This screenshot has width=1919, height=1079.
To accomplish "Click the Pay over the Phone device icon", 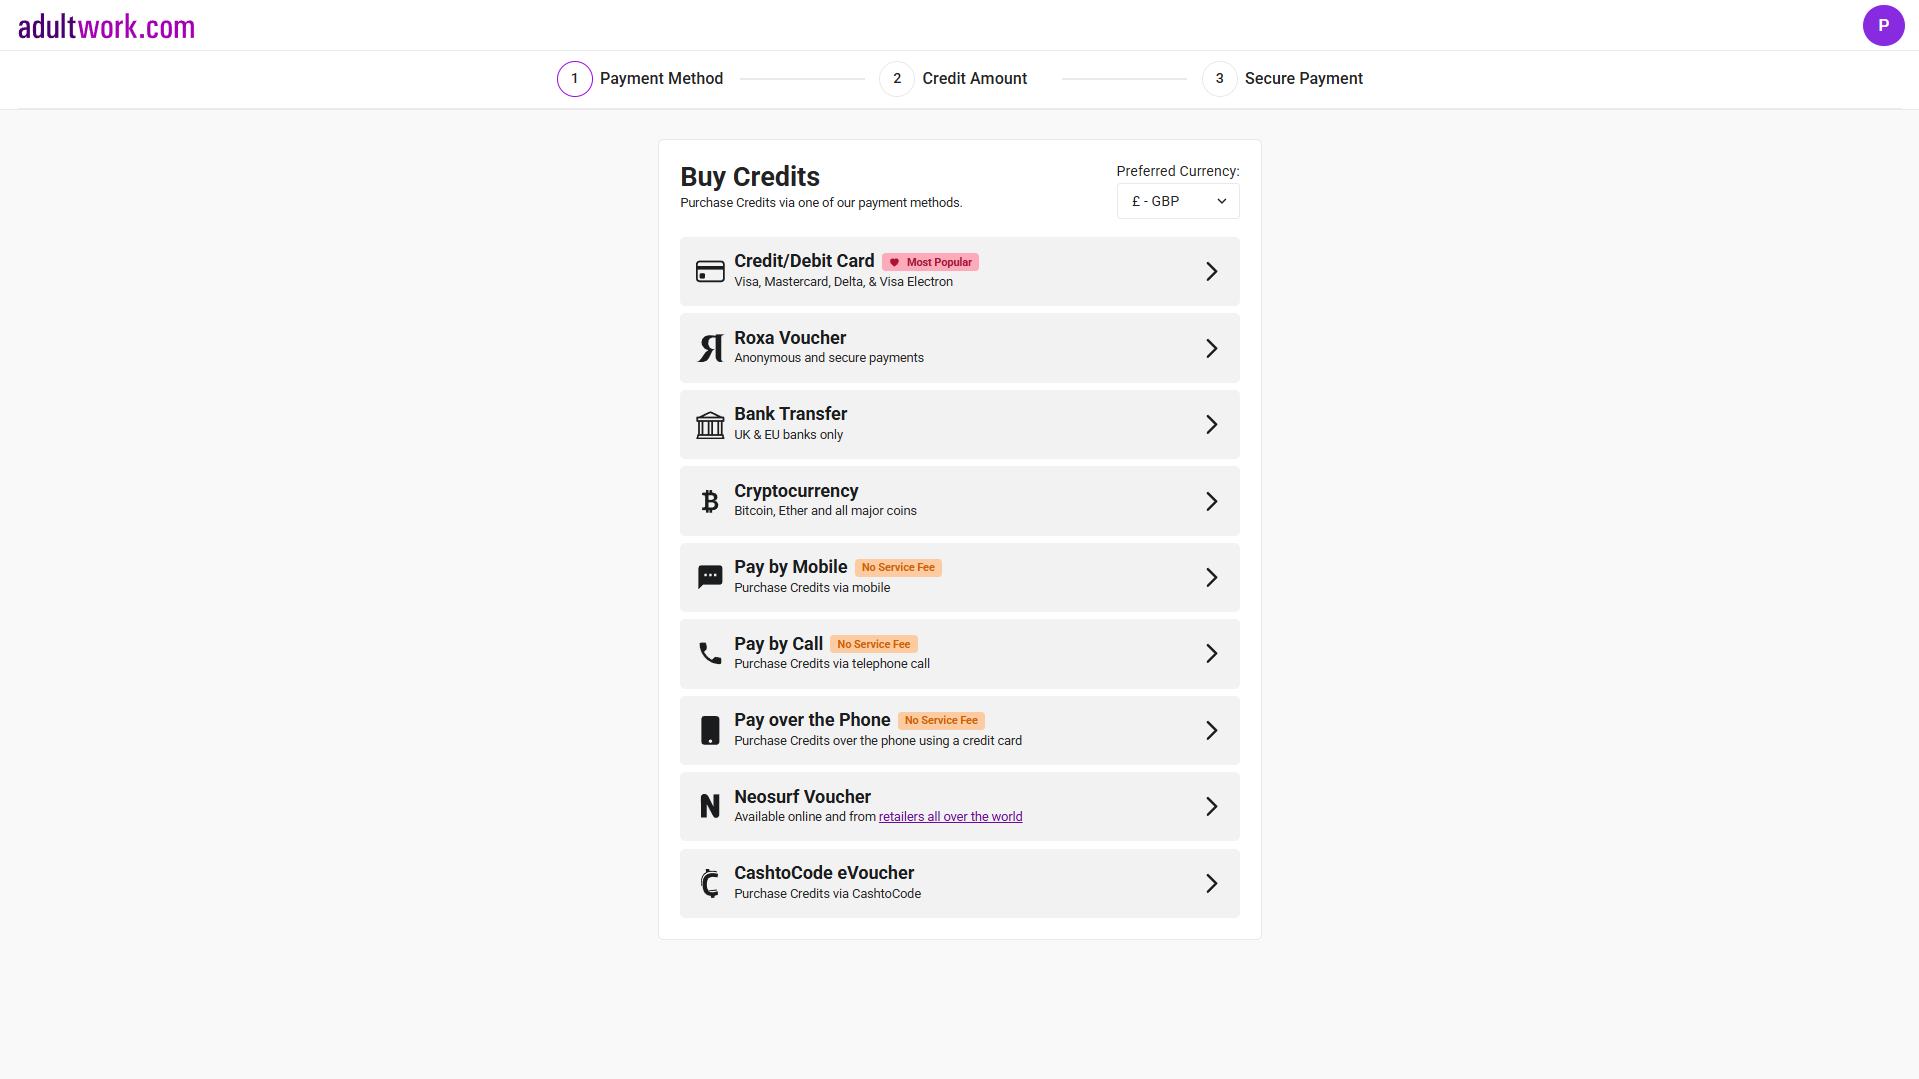I will pyautogui.click(x=710, y=730).
